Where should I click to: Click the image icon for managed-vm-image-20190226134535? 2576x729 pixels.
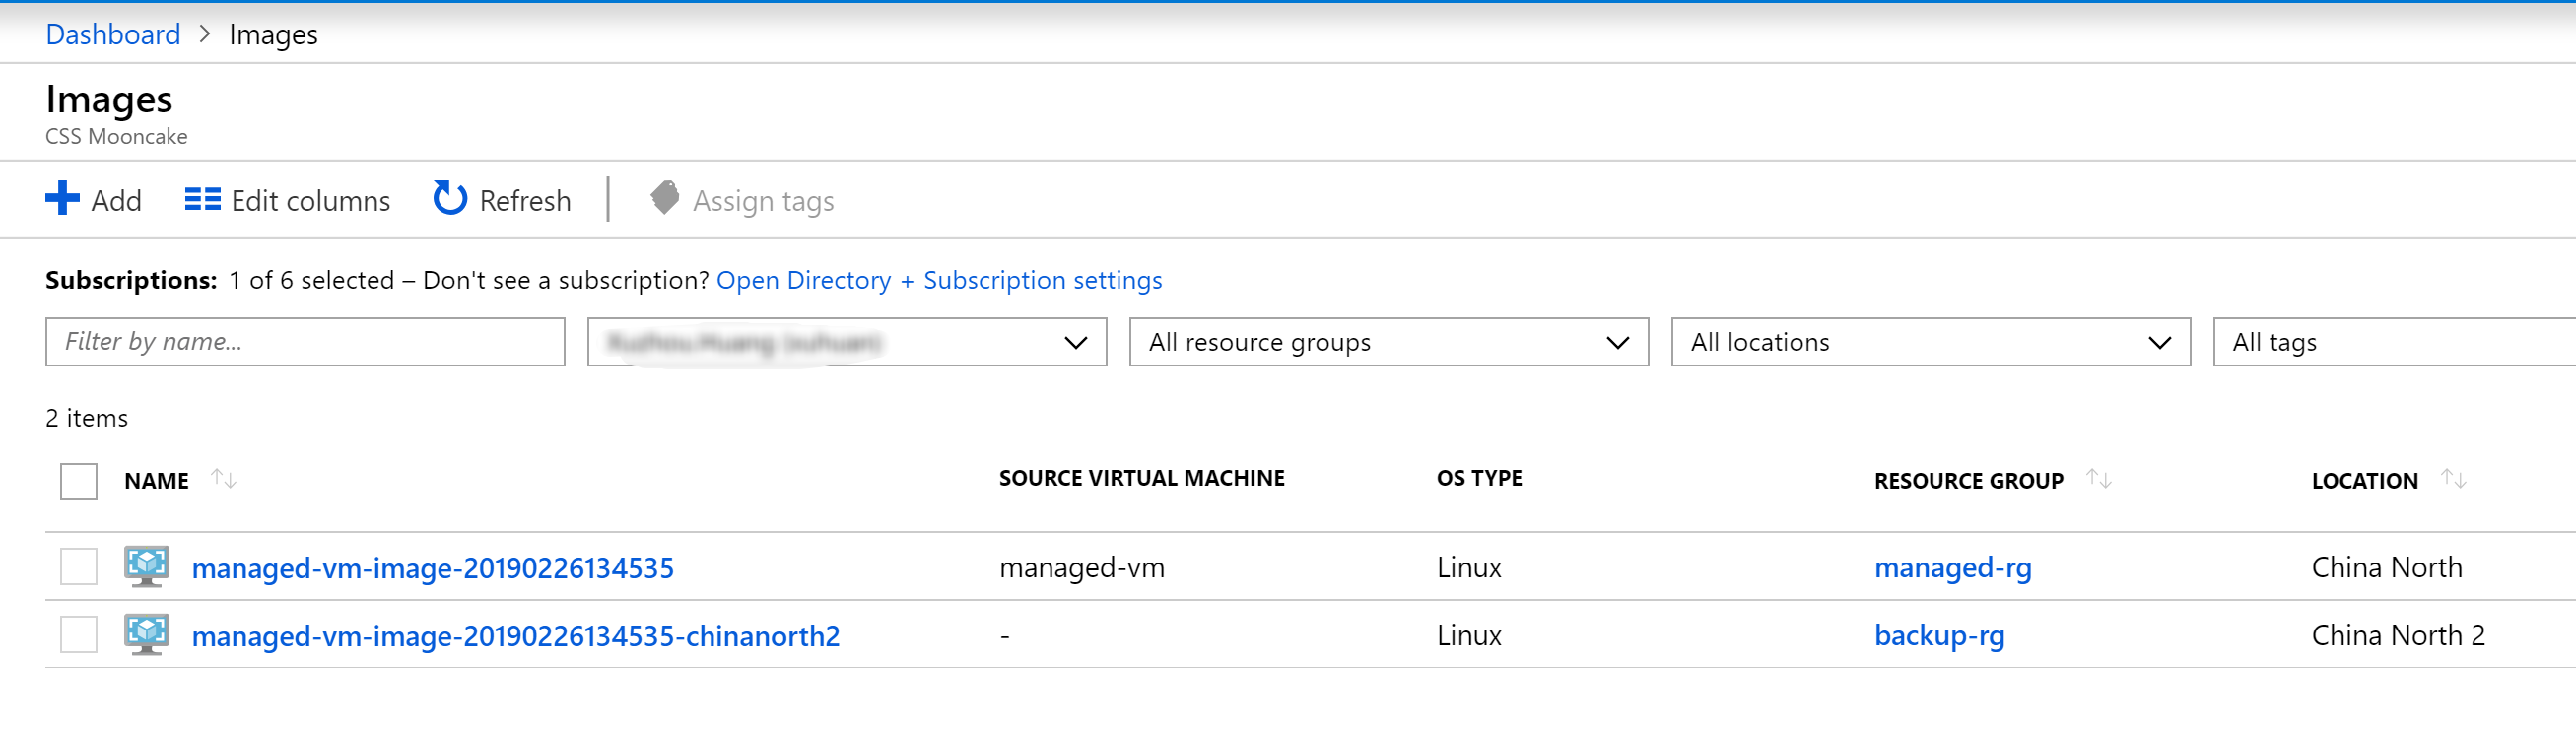point(147,566)
